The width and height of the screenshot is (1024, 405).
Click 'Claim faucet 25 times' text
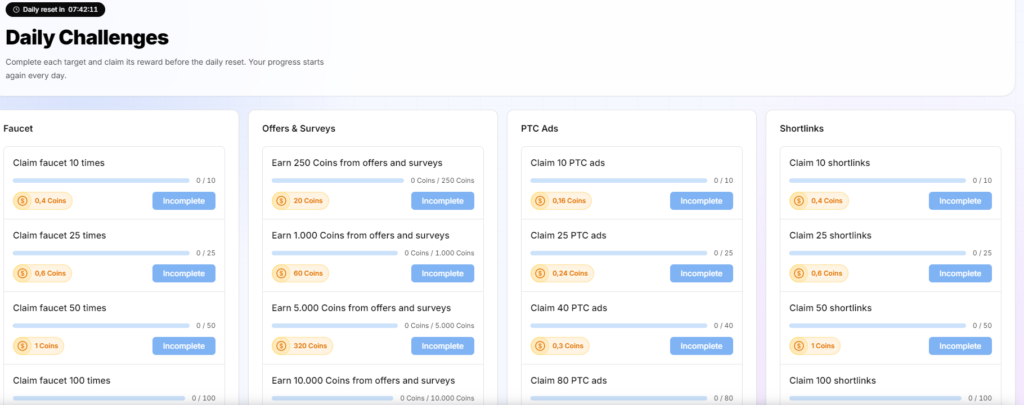pyautogui.click(x=59, y=235)
